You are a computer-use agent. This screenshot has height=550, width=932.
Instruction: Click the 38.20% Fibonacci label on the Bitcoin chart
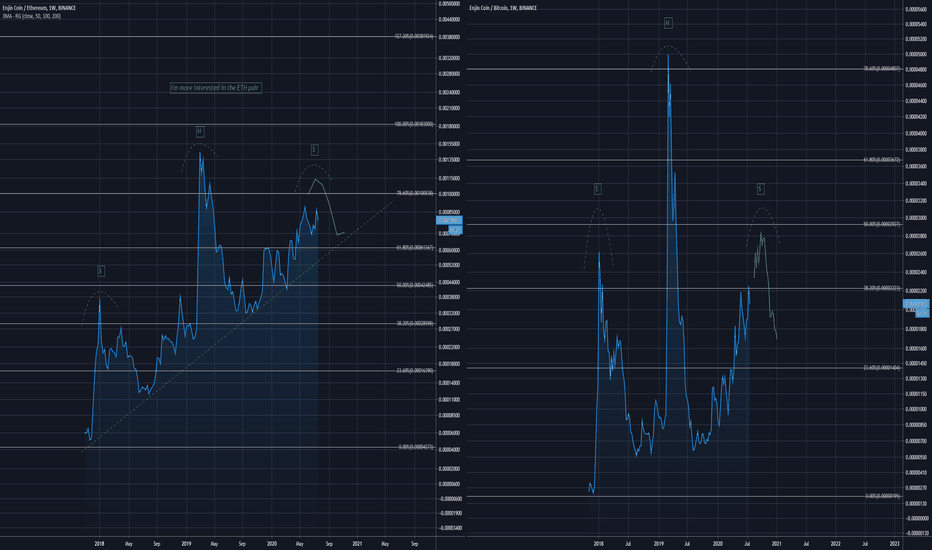[x=882, y=288]
